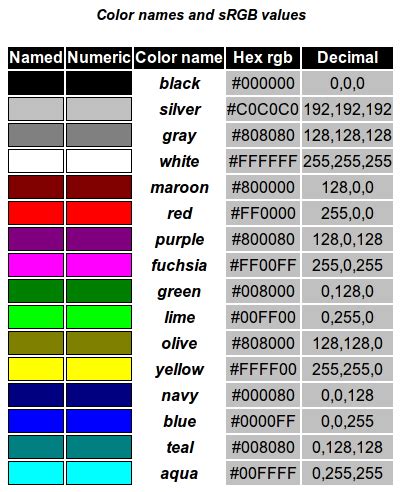
Task: Choose the Numeric yellow swatch
Action: point(99,369)
